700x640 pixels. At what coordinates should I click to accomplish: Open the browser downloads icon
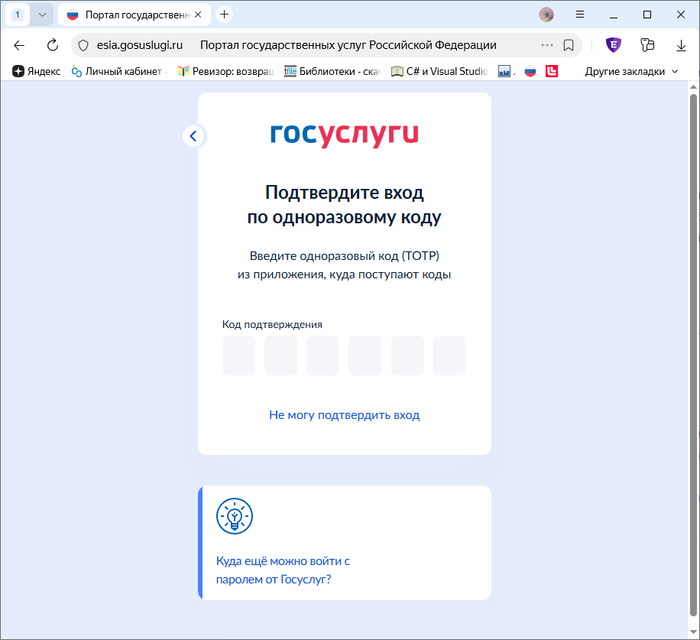681,45
